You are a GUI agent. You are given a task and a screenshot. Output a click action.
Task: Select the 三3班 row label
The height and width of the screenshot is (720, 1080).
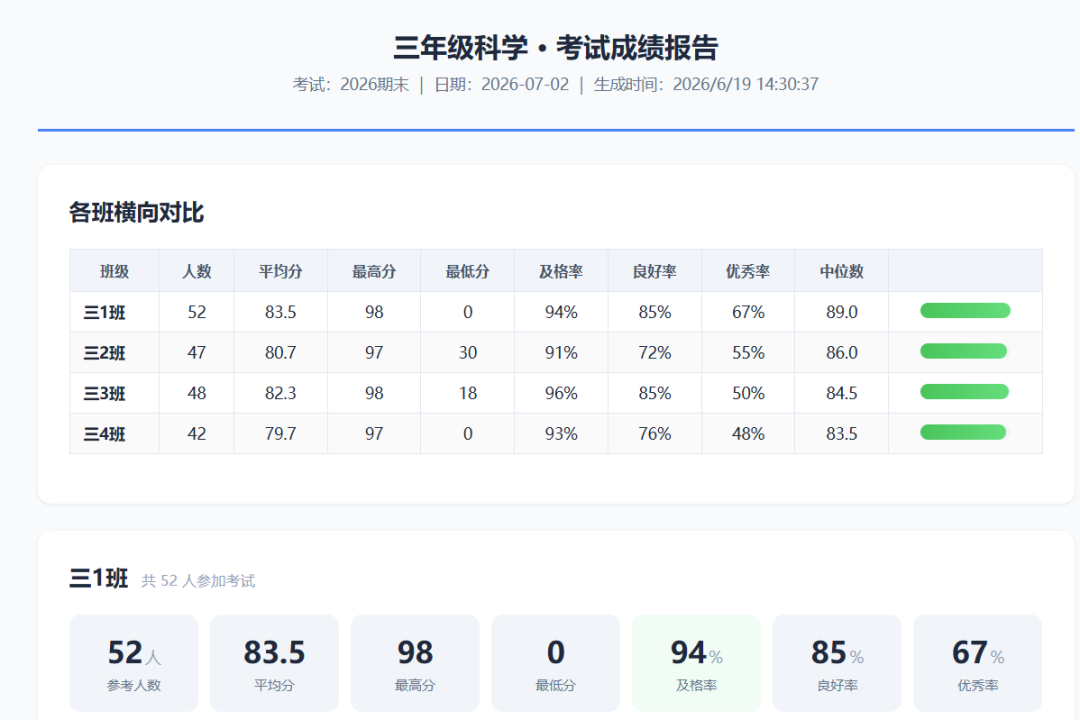(x=105, y=394)
